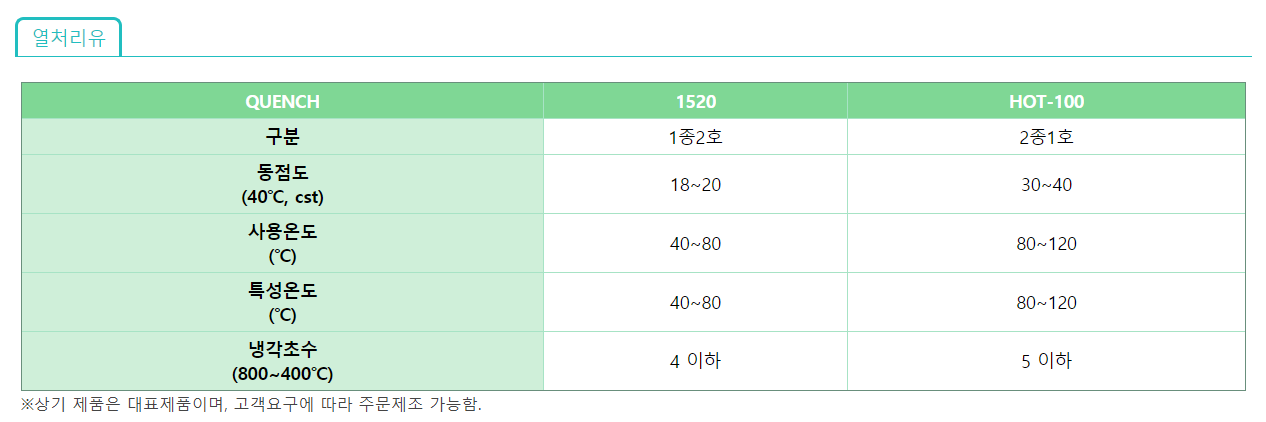Select the 18~20 viscosity value
Viewport: 1266px width, 422px height.
[696, 185]
